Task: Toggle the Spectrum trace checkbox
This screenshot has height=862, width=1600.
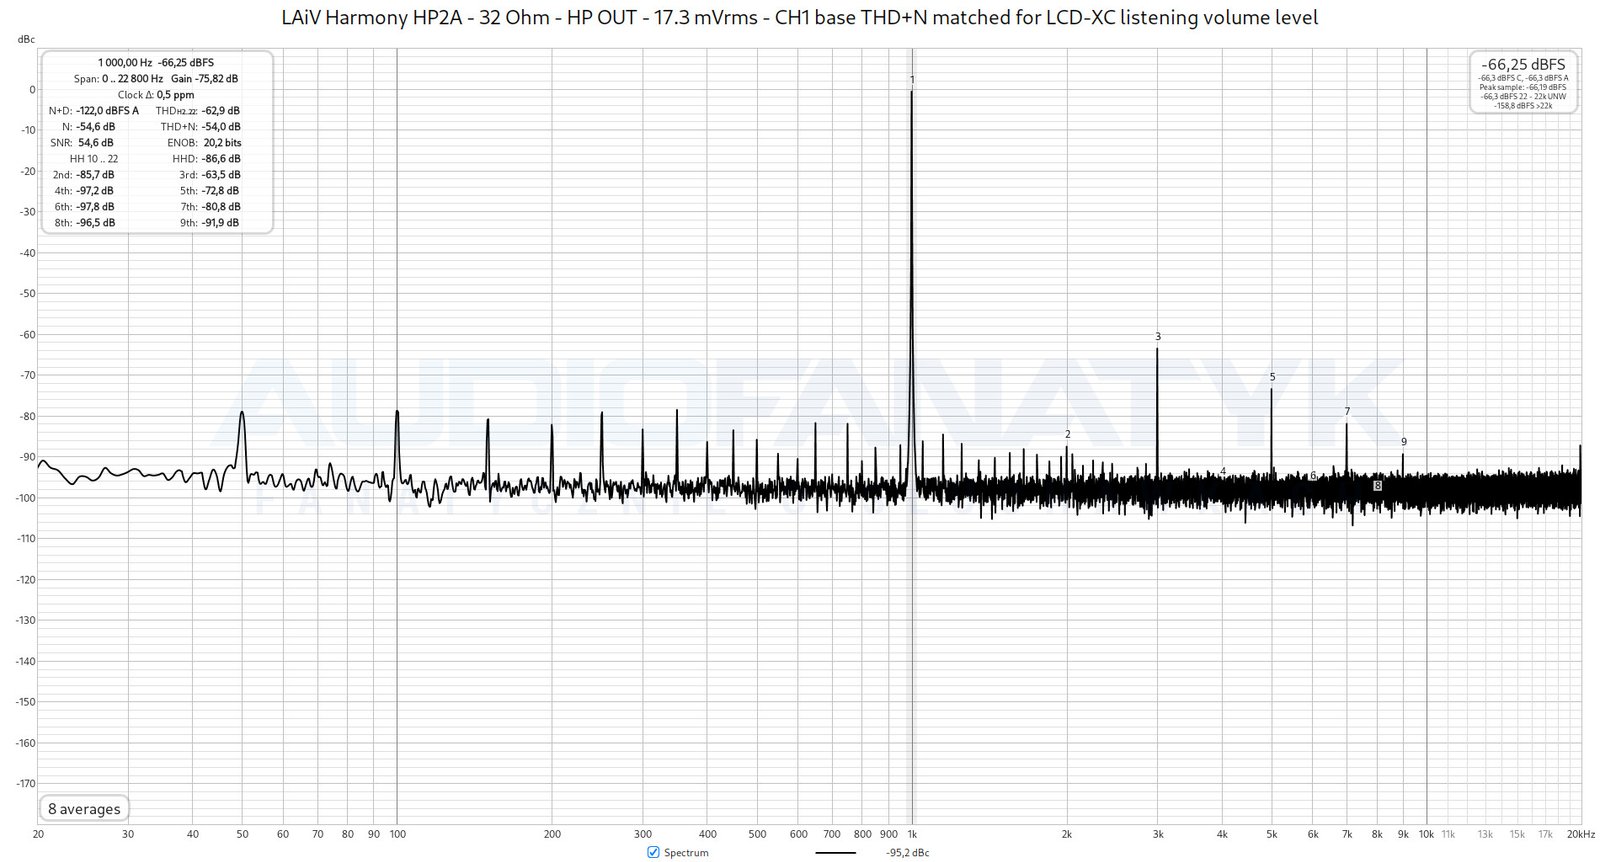Action: [653, 852]
